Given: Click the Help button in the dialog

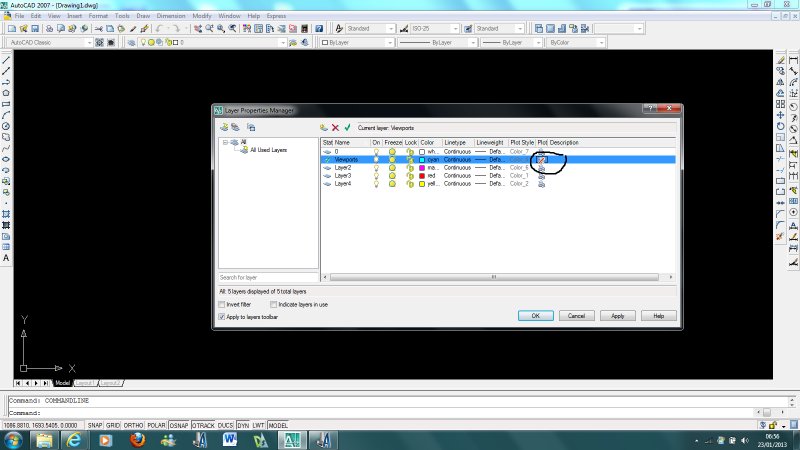Looking at the screenshot, I should point(659,316).
